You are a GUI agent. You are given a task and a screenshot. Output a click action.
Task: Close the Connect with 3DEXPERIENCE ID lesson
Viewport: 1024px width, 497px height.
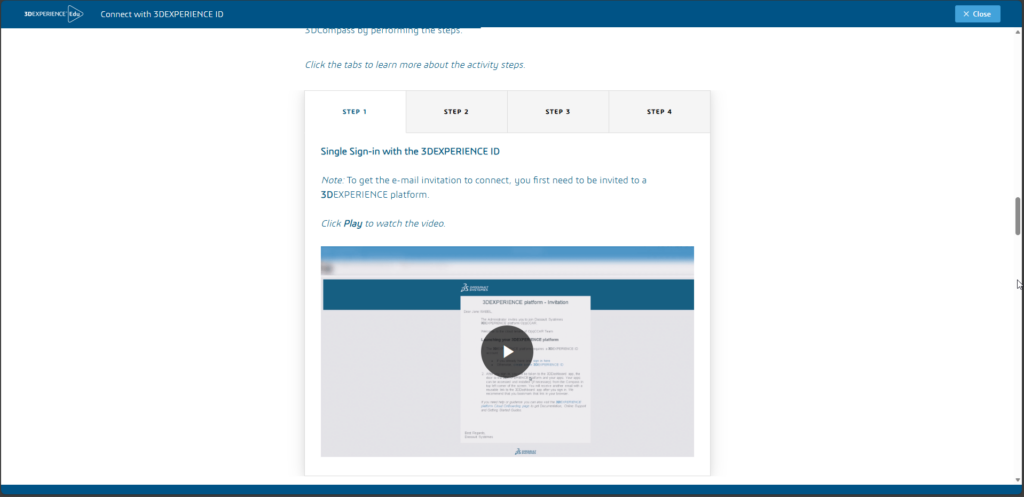point(977,14)
